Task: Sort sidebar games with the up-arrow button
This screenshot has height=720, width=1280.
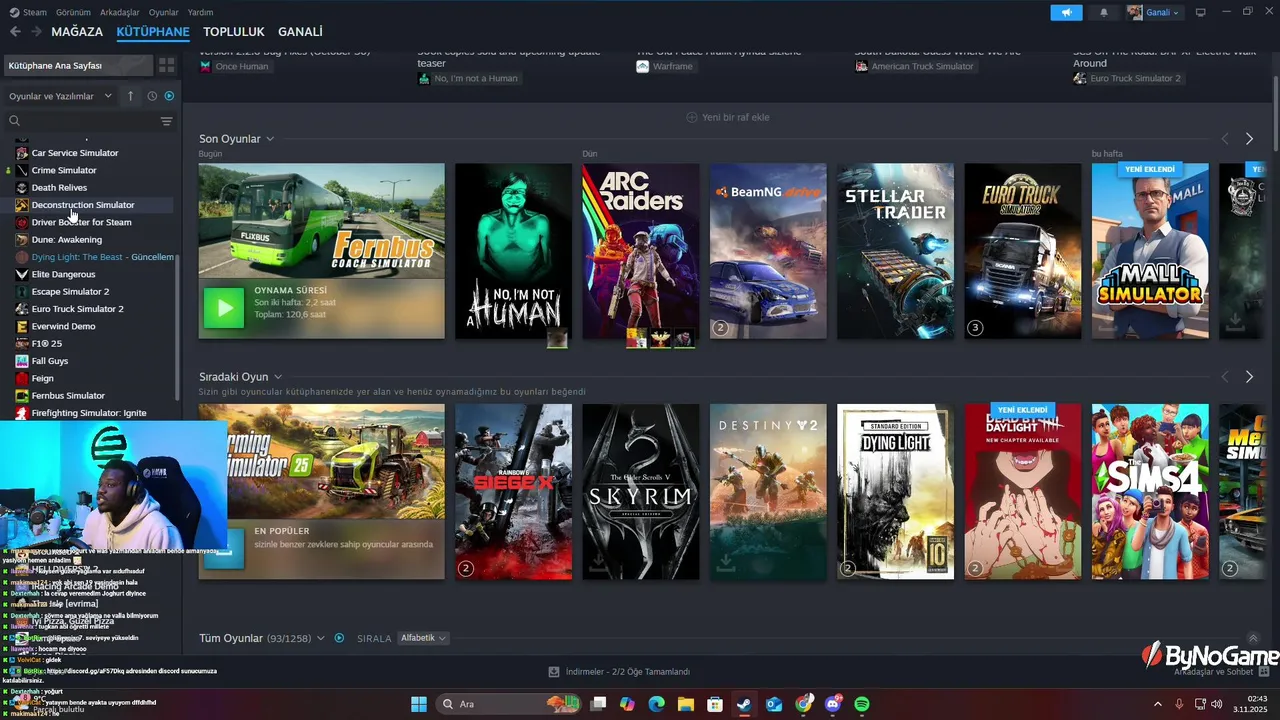Action: 130,96
